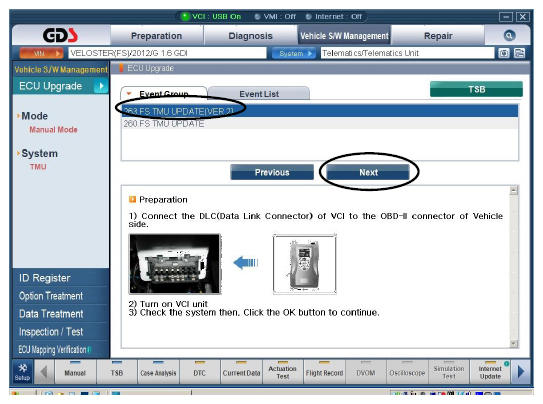Click the Next button

[x=368, y=172]
